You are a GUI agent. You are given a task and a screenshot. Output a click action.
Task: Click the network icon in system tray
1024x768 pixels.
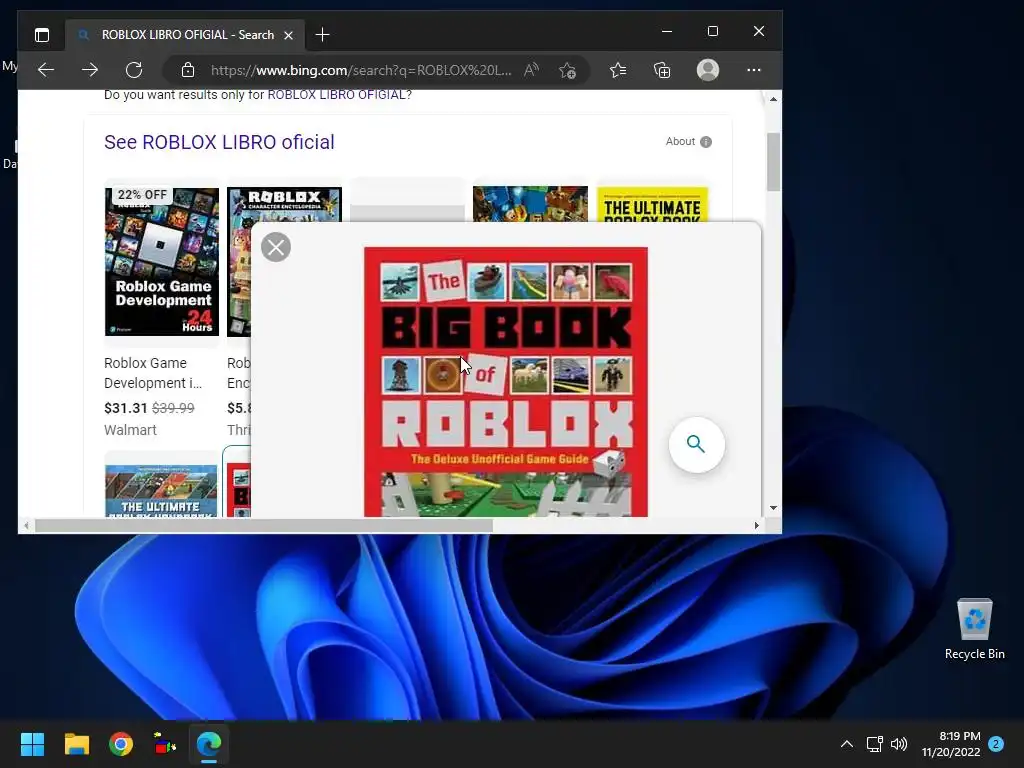click(874, 744)
